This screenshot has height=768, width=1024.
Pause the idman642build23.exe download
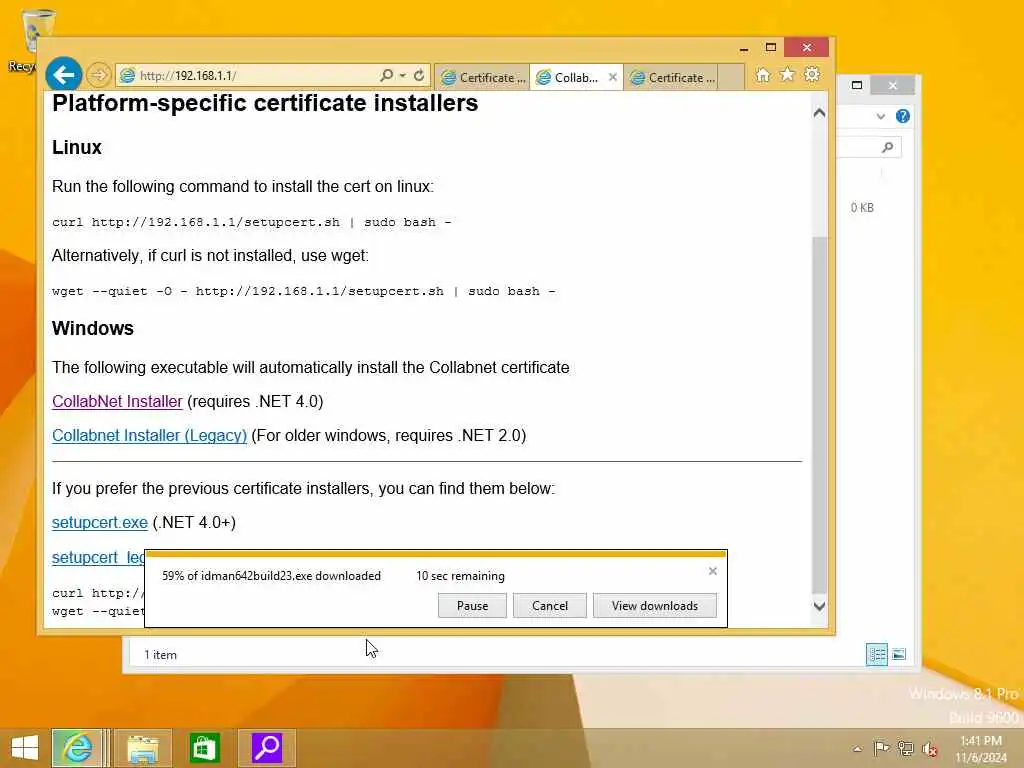point(472,605)
